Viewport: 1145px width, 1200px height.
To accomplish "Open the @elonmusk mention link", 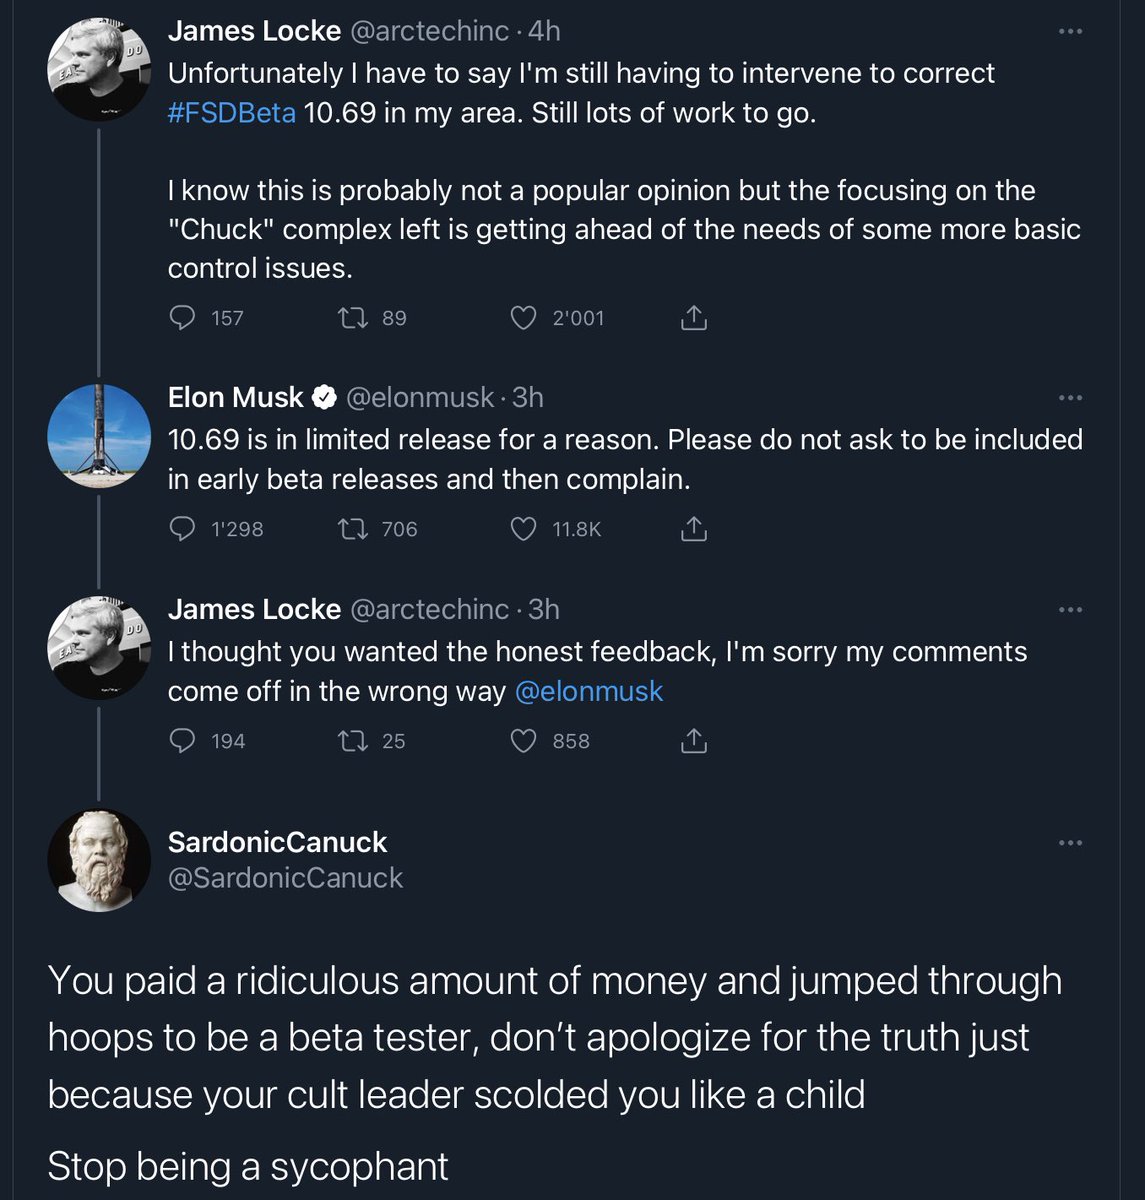I will coord(588,692).
